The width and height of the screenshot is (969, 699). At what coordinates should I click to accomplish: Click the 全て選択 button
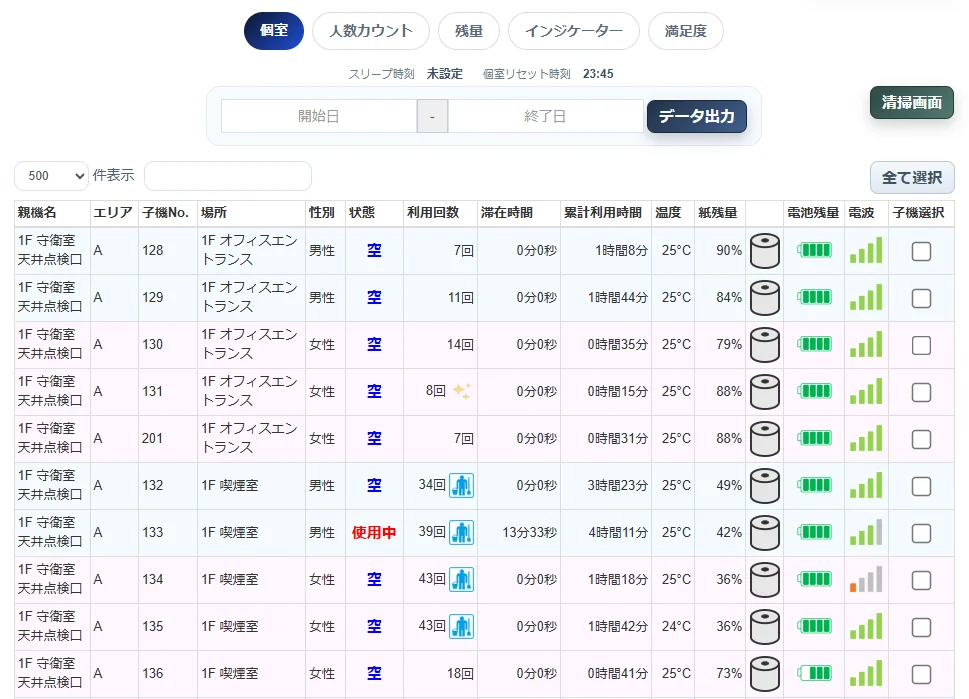click(912, 178)
